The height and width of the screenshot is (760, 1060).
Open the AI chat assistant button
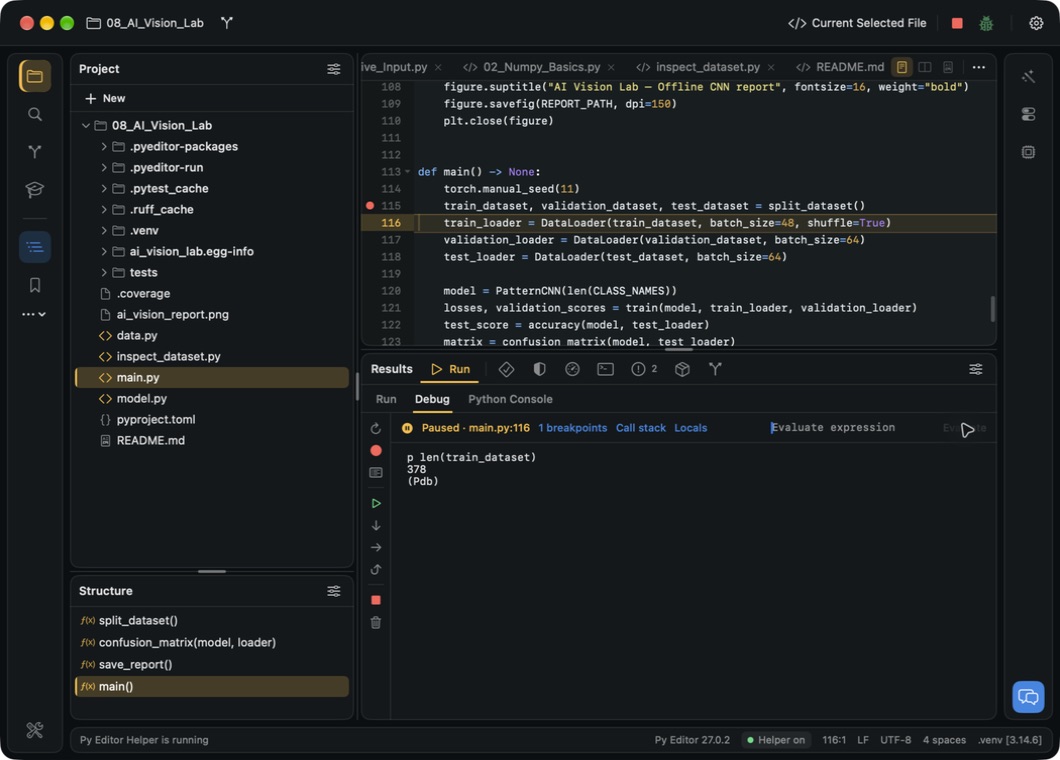click(x=1028, y=696)
